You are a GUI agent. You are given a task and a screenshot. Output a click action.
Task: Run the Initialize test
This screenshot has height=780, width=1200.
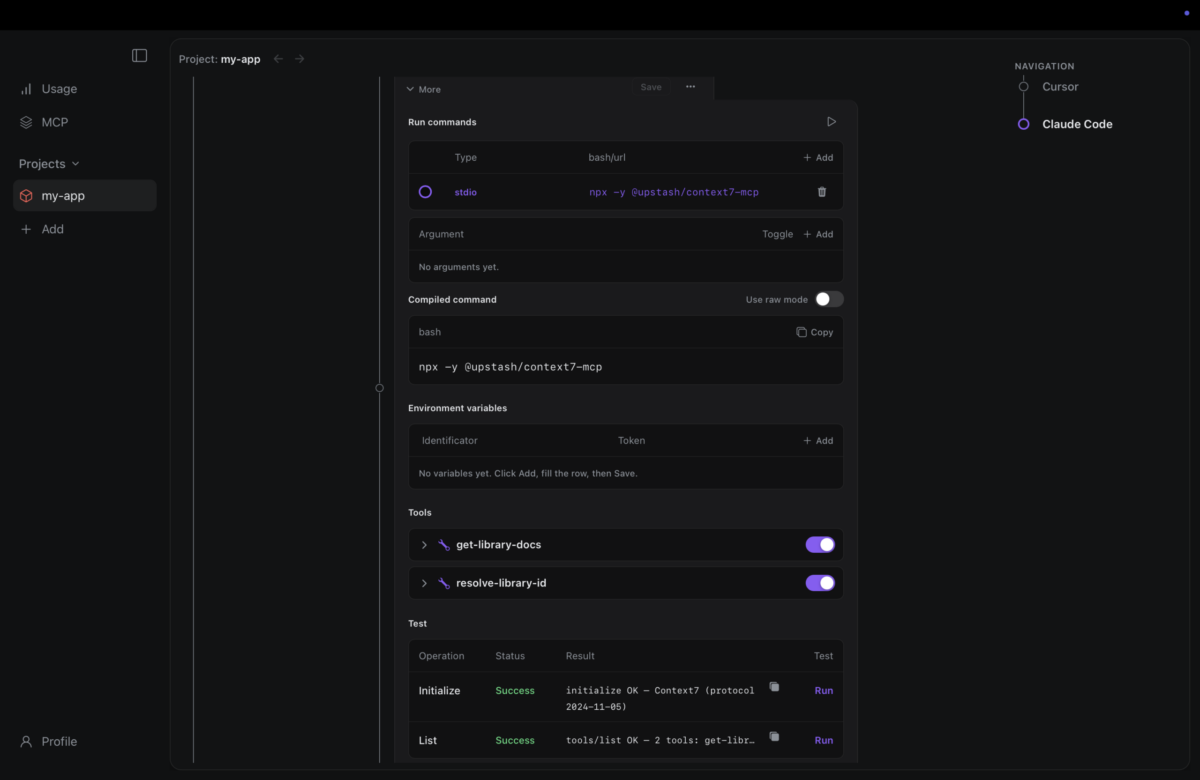click(x=823, y=691)
